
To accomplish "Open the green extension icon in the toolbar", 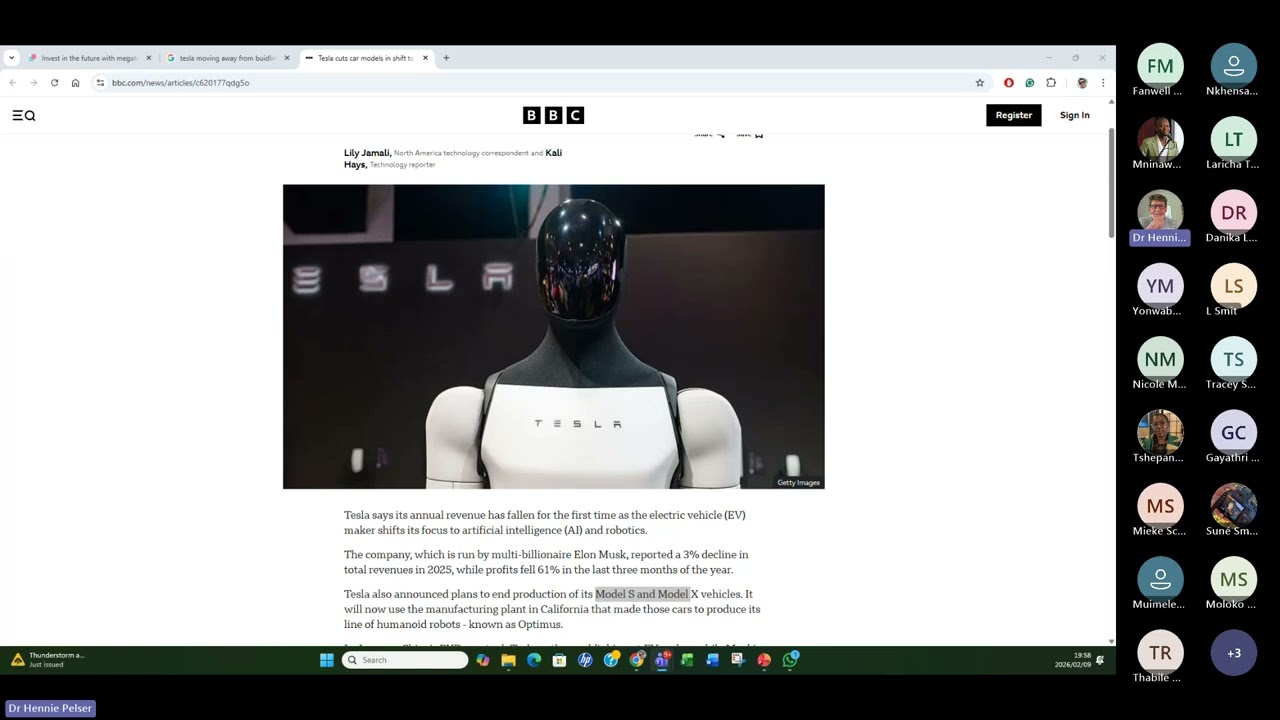I will point(1030,83).
